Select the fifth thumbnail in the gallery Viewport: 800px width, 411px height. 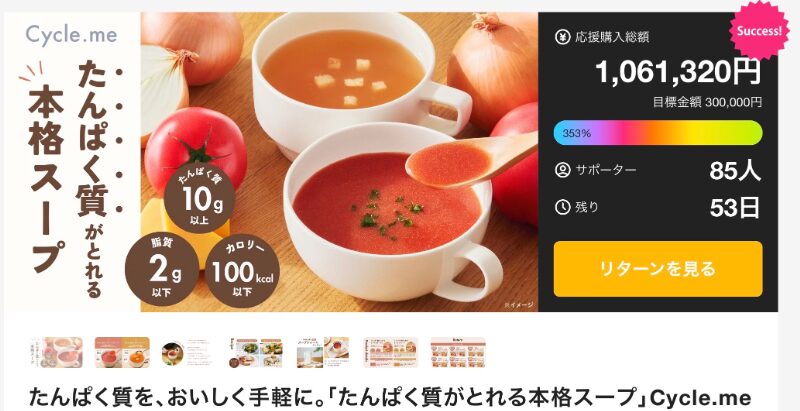323,352
